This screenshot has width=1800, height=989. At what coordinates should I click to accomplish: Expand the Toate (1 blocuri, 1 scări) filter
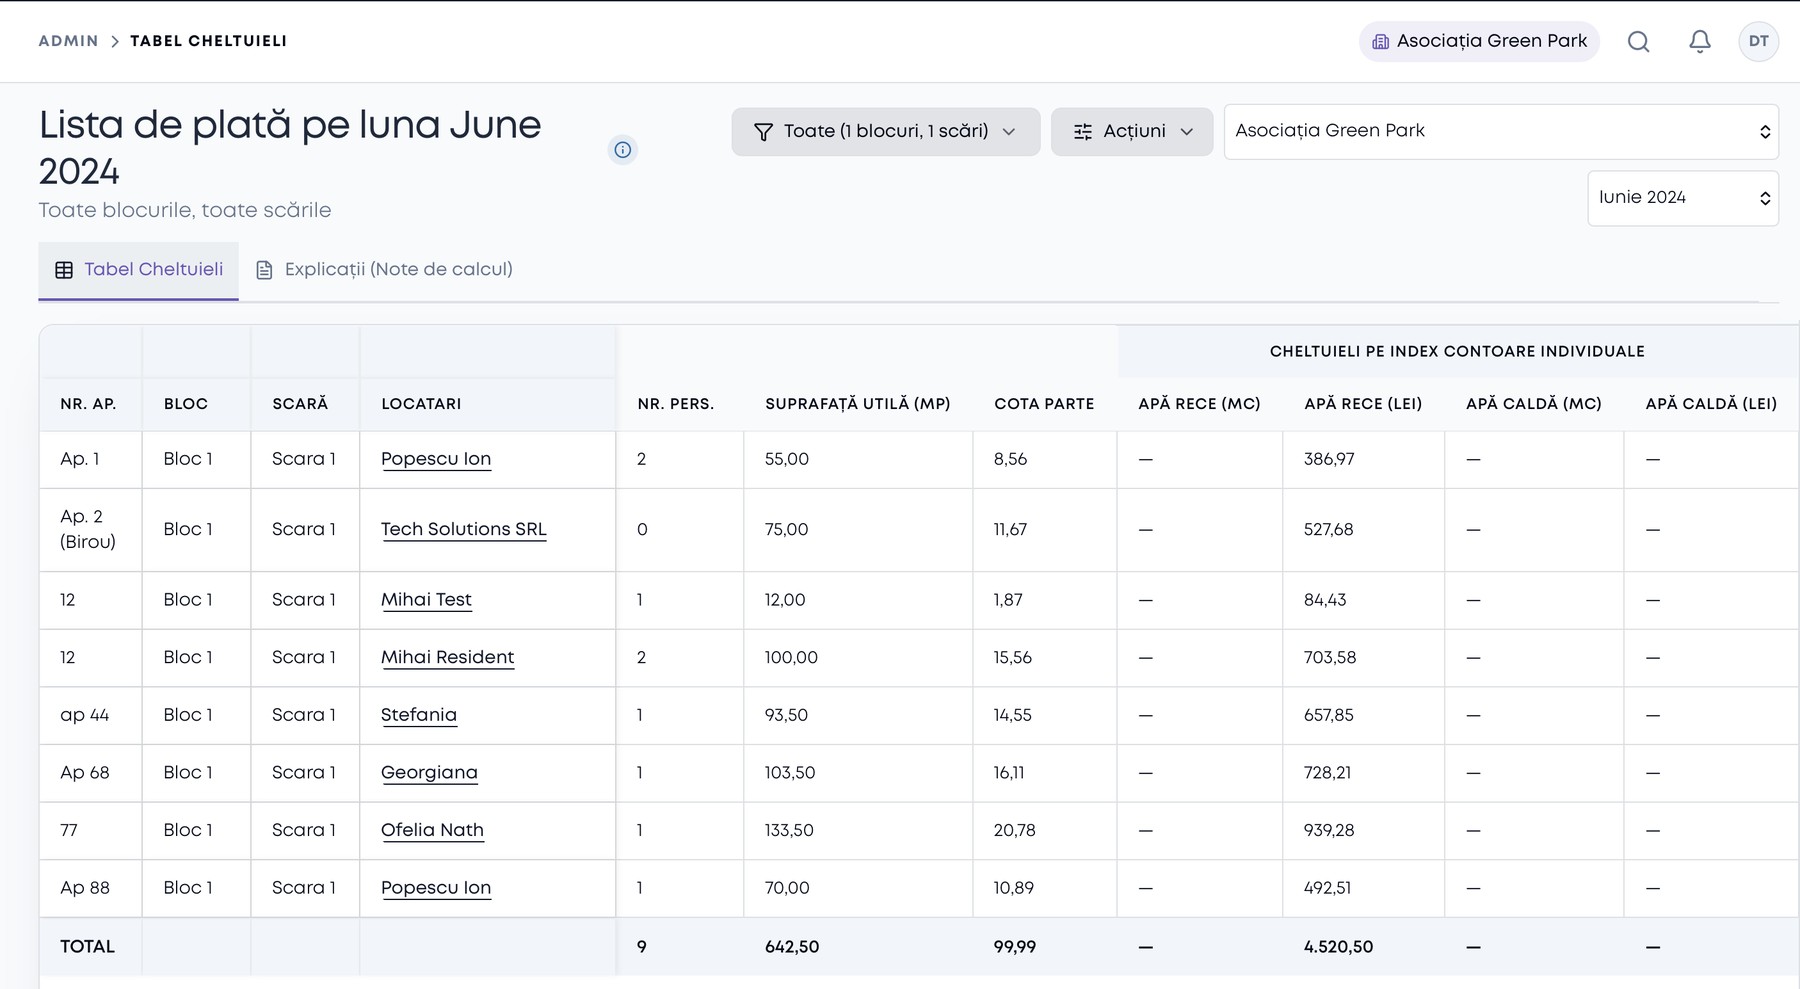[x=885, y=131]
